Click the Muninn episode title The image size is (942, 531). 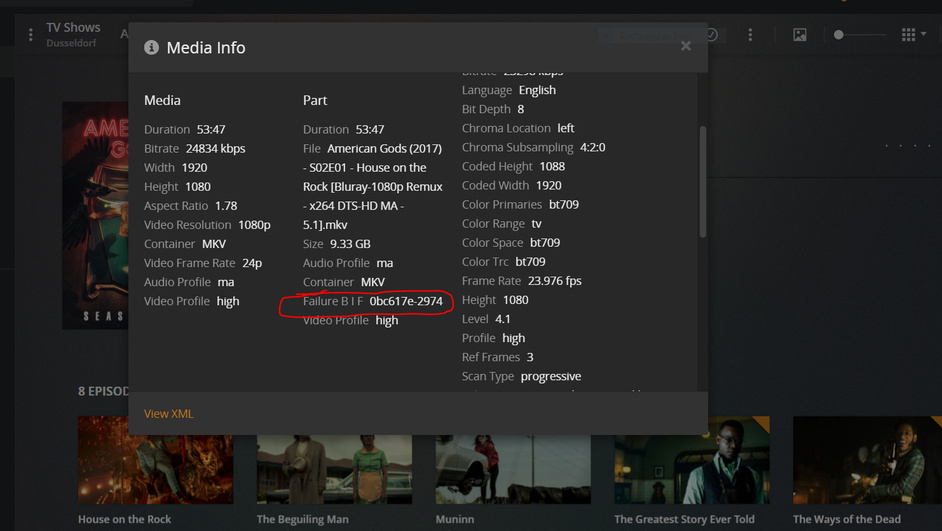pyautogui.click(x=455, y=519)
